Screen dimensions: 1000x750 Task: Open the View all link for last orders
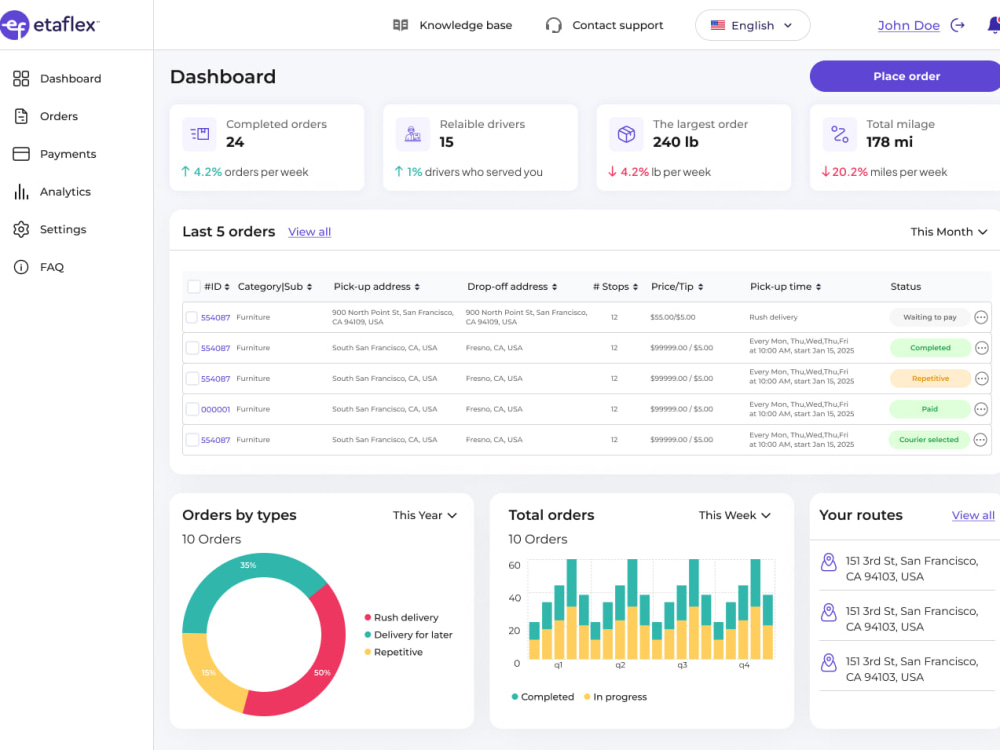[309, 232]
